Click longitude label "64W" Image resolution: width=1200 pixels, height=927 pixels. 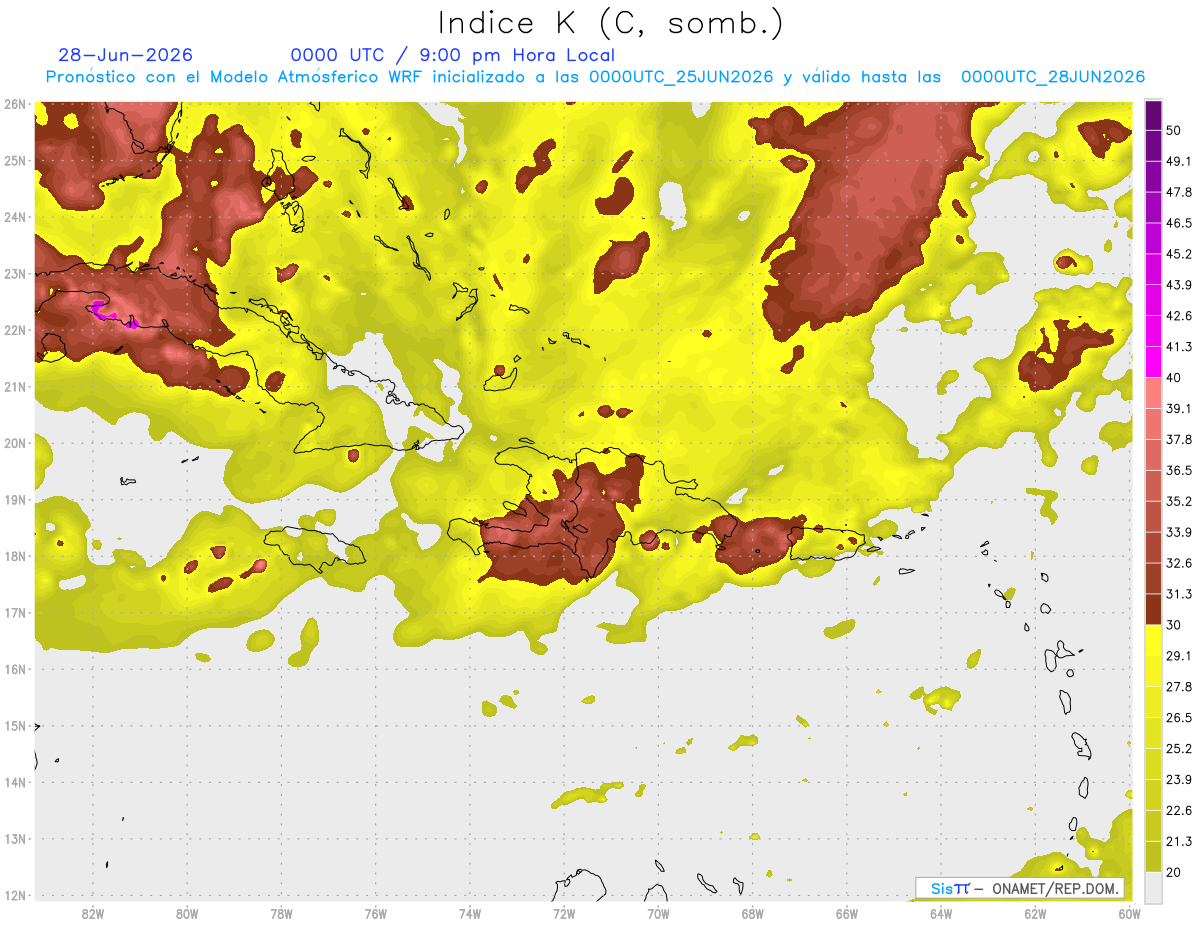point(940,913)
